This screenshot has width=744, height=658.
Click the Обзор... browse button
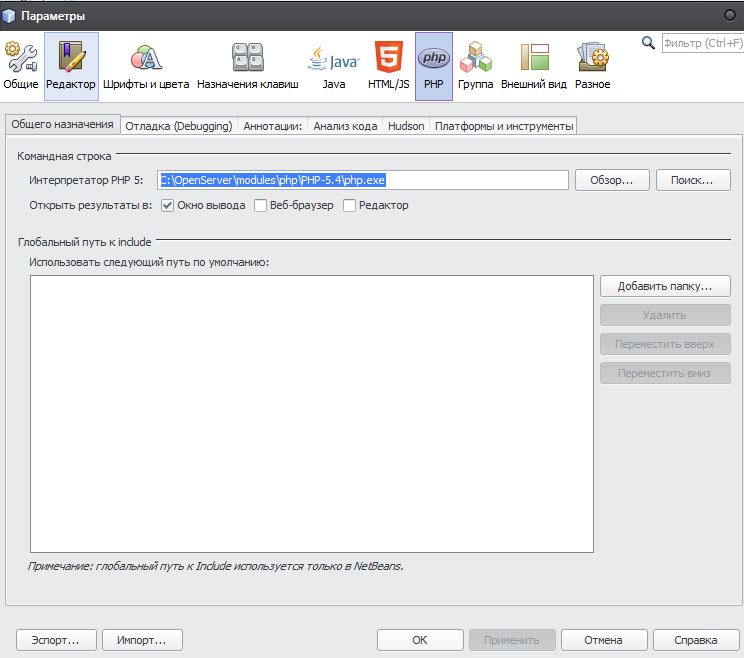(x=611, y=181)
